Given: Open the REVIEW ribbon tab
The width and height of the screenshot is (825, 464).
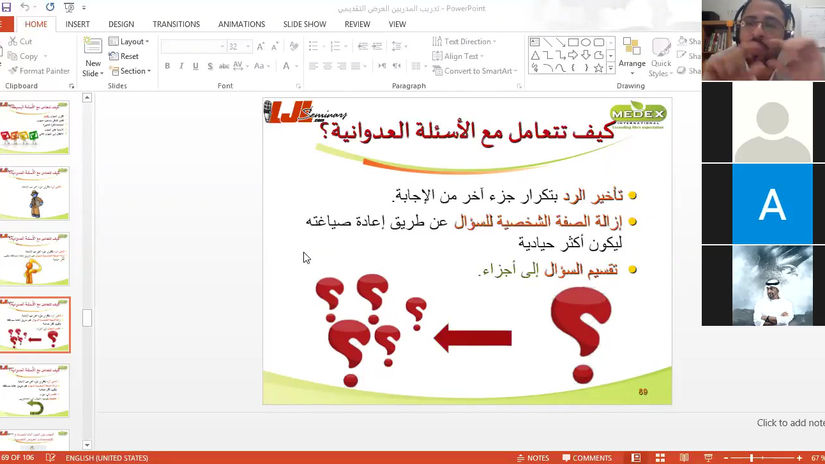Looking at the screenshot, I should (357, 24).
